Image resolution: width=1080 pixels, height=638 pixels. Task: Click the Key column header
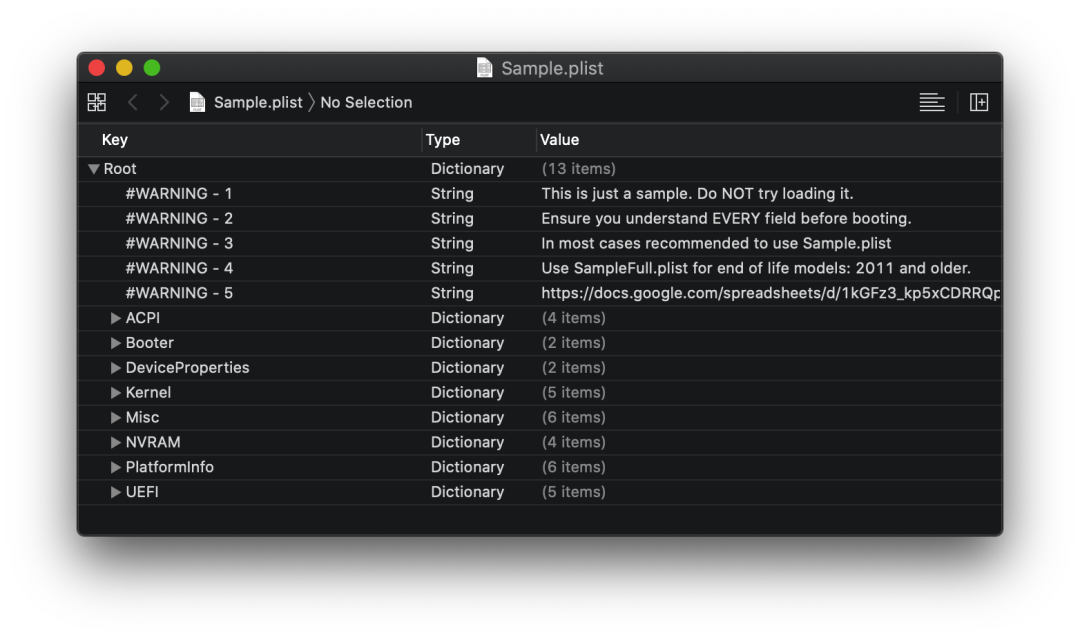click(115, 140)
